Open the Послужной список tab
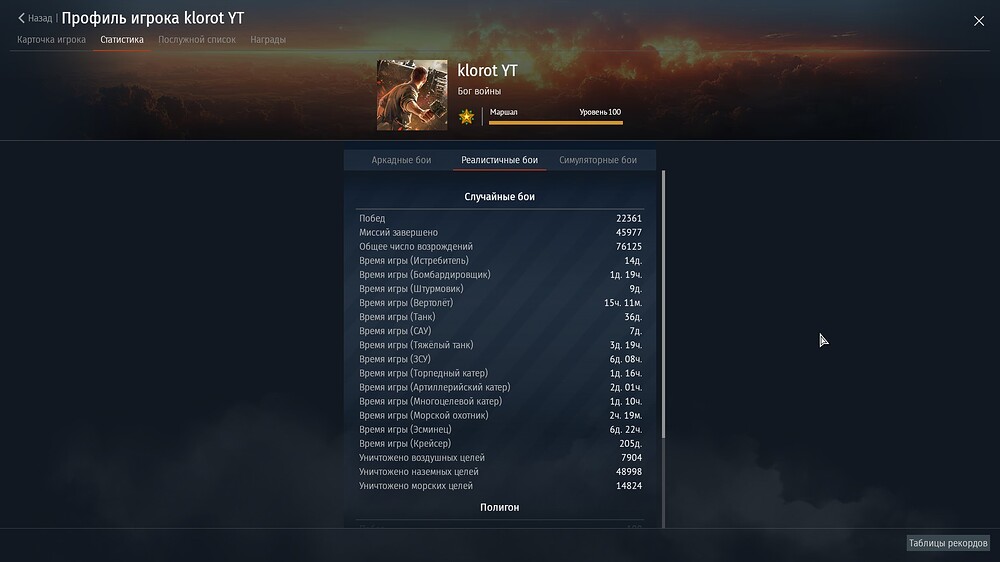 coord(196,40)
